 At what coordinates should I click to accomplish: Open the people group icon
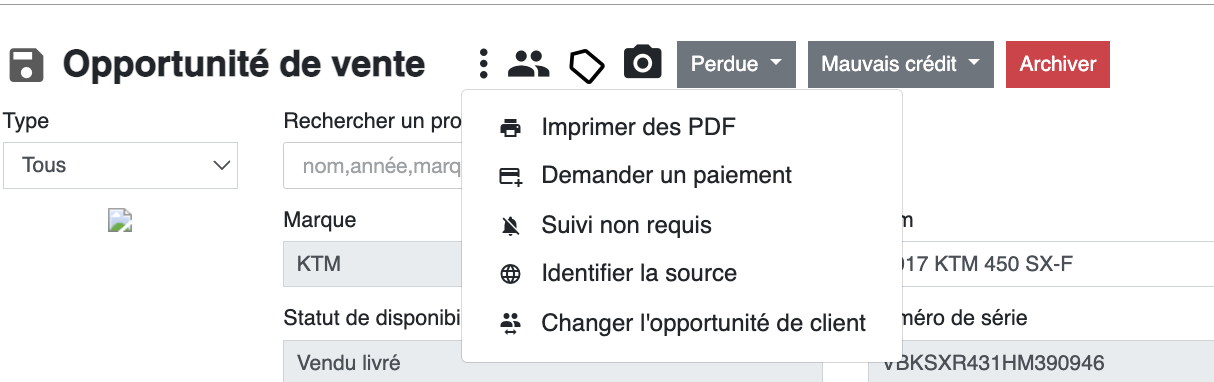coord(529,64)
